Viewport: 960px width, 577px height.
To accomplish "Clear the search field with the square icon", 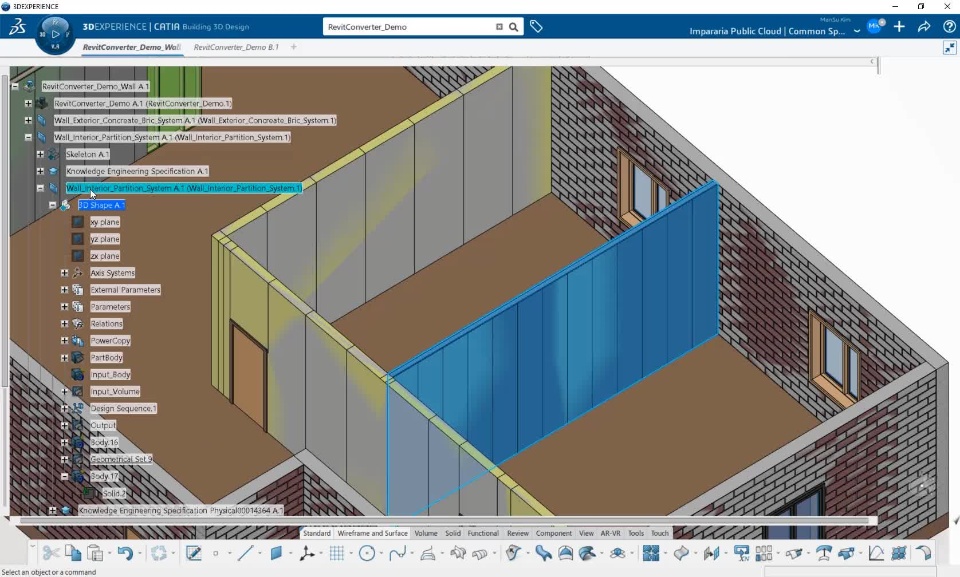I will (x=499, y=27).
